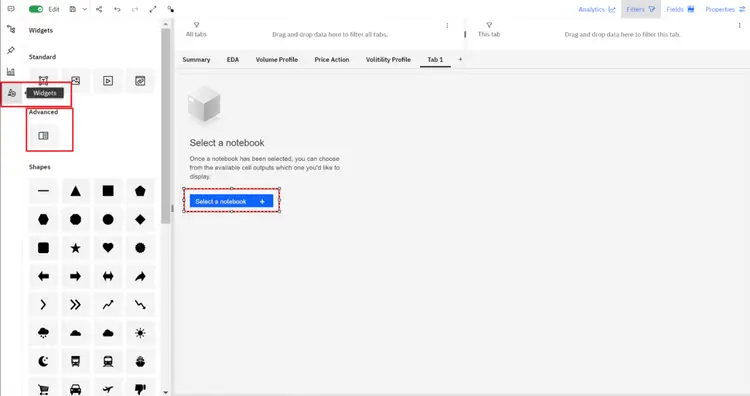Insert the right arrow shape

coord(76,276)
